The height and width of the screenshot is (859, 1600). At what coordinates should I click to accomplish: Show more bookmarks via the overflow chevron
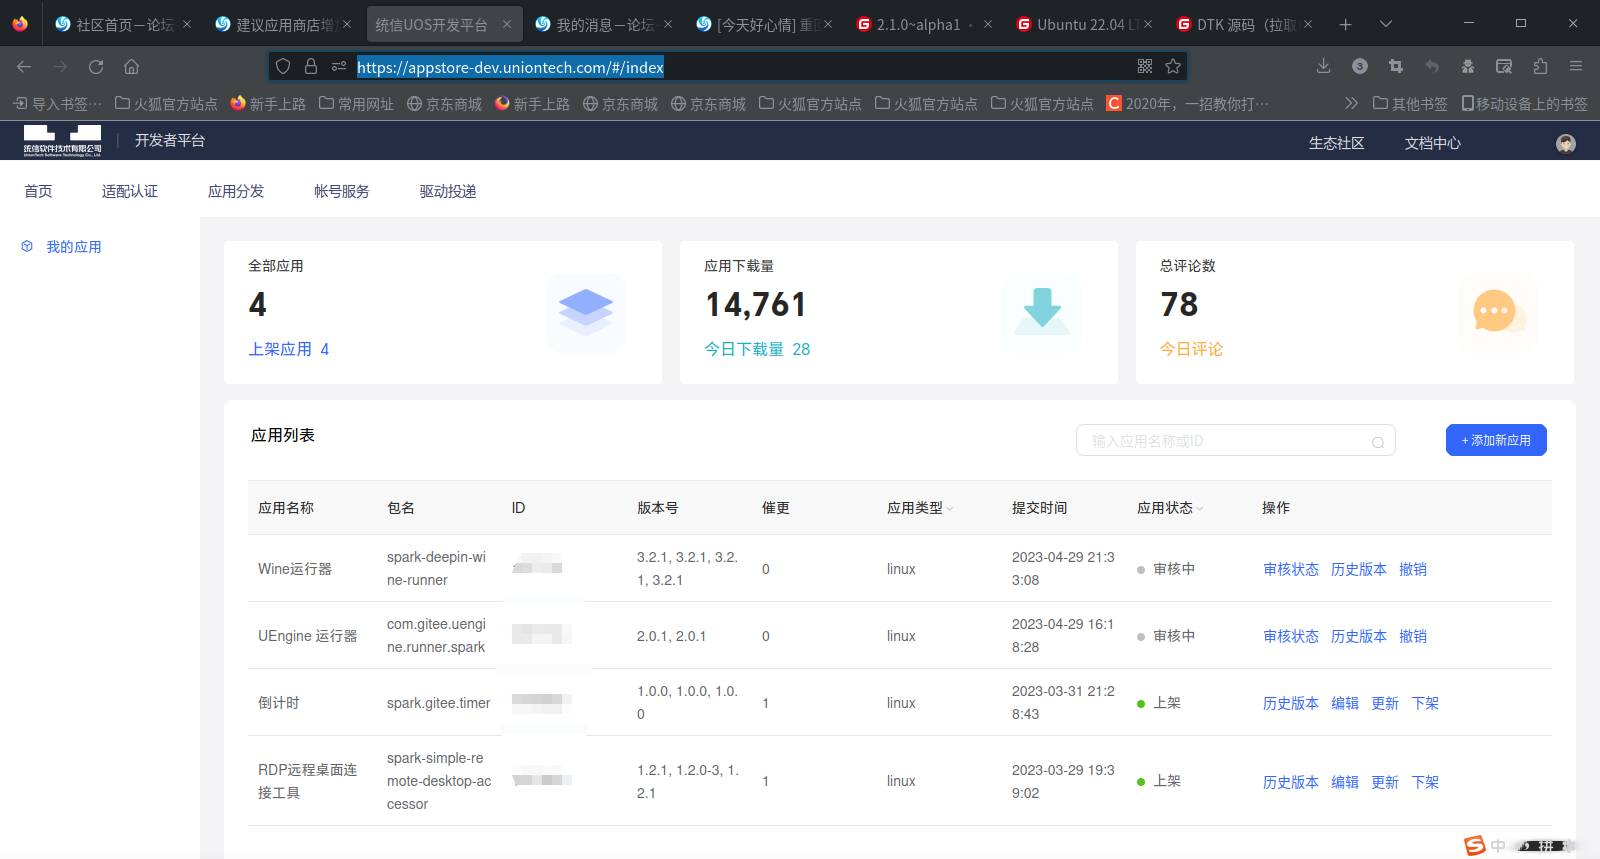point(1351,103)
